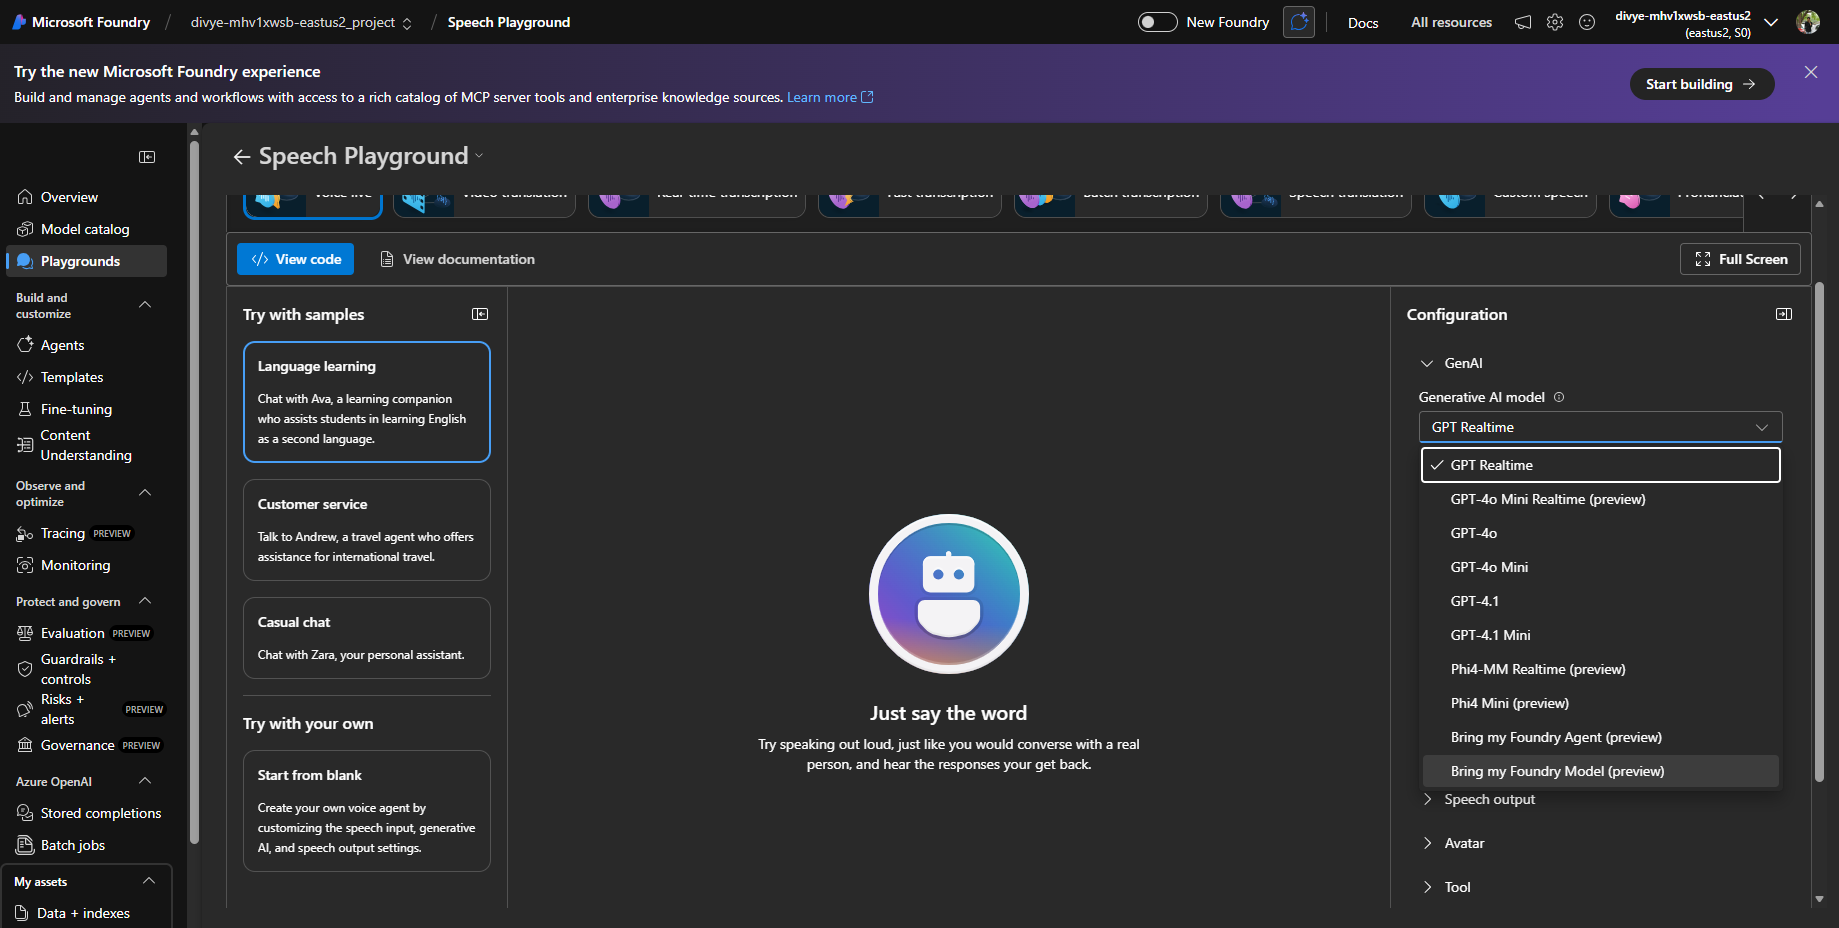Screen dimensions: 1839x928
Task: Collapse the GenAI configuration section
Action: 1427,363
